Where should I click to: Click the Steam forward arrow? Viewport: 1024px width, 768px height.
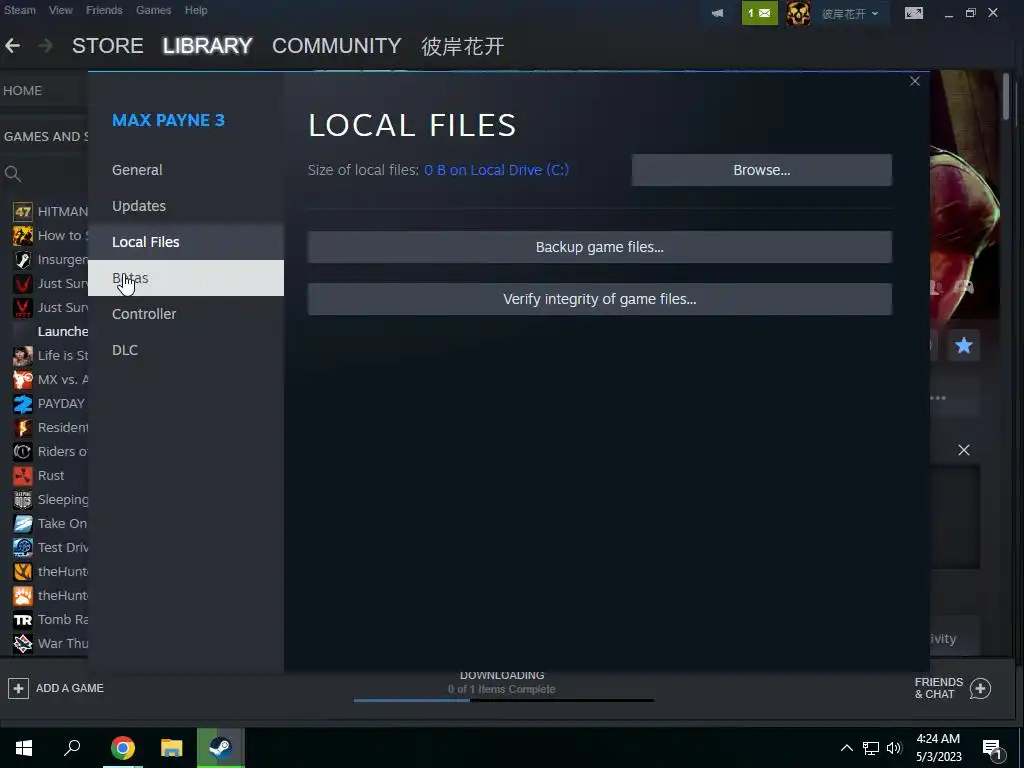tap(45, 46)
